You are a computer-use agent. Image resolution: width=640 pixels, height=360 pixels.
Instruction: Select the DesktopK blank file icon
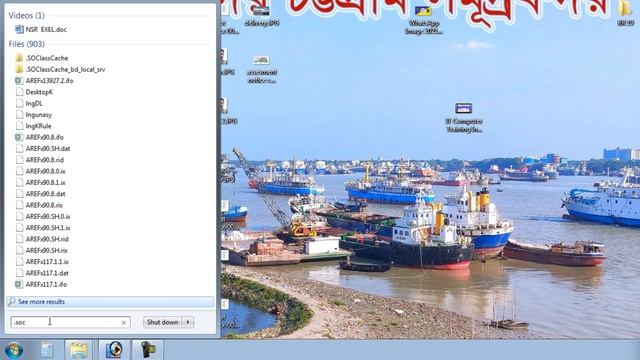19,92
